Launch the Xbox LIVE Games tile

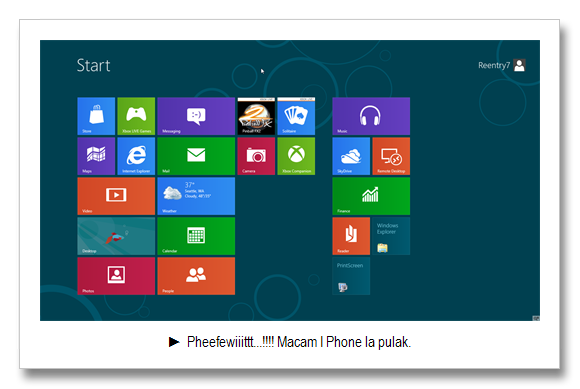[x=136, y=116]
